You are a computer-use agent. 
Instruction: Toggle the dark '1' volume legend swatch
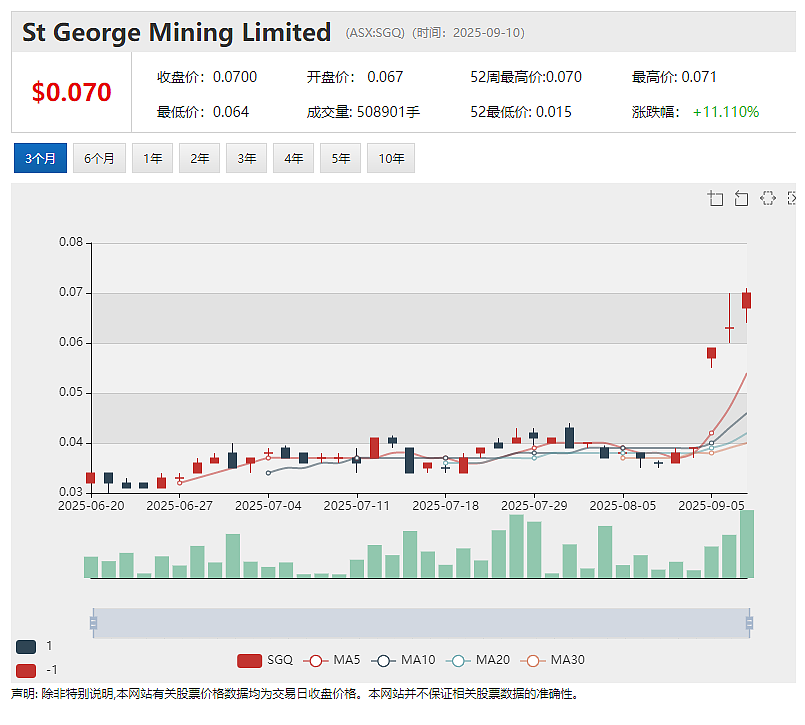(26, 646)
